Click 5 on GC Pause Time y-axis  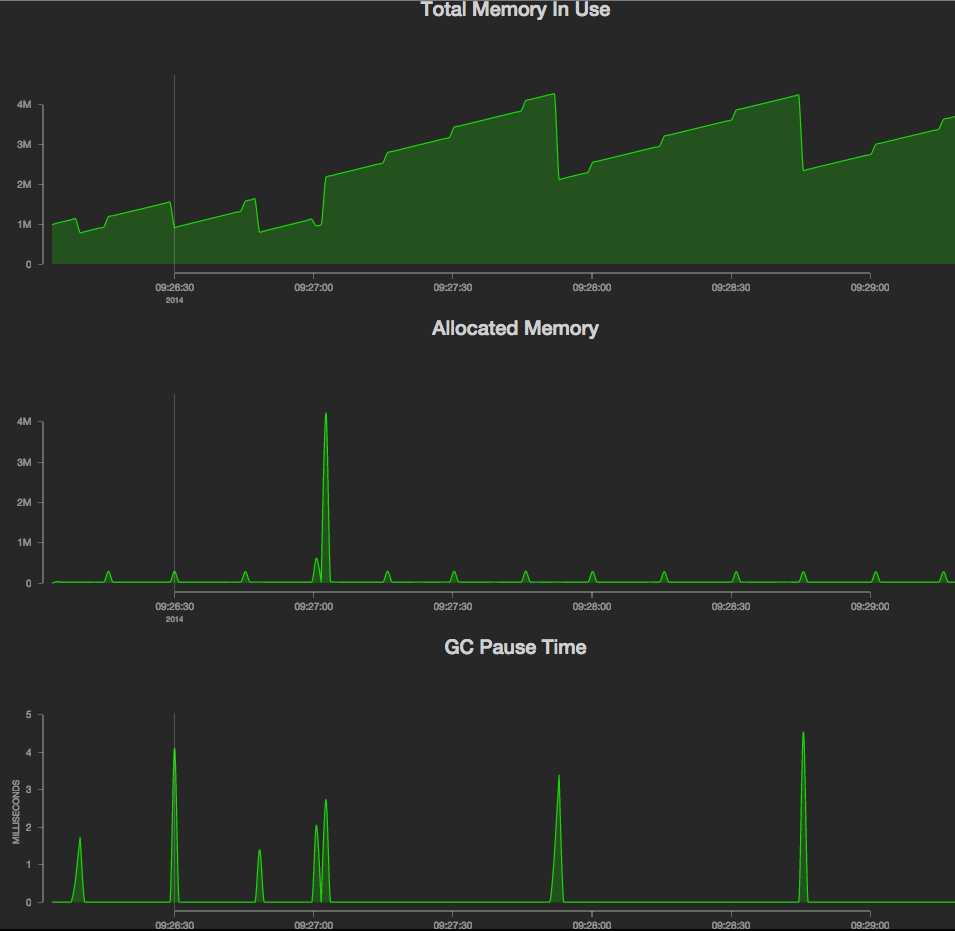coord(29,715)
